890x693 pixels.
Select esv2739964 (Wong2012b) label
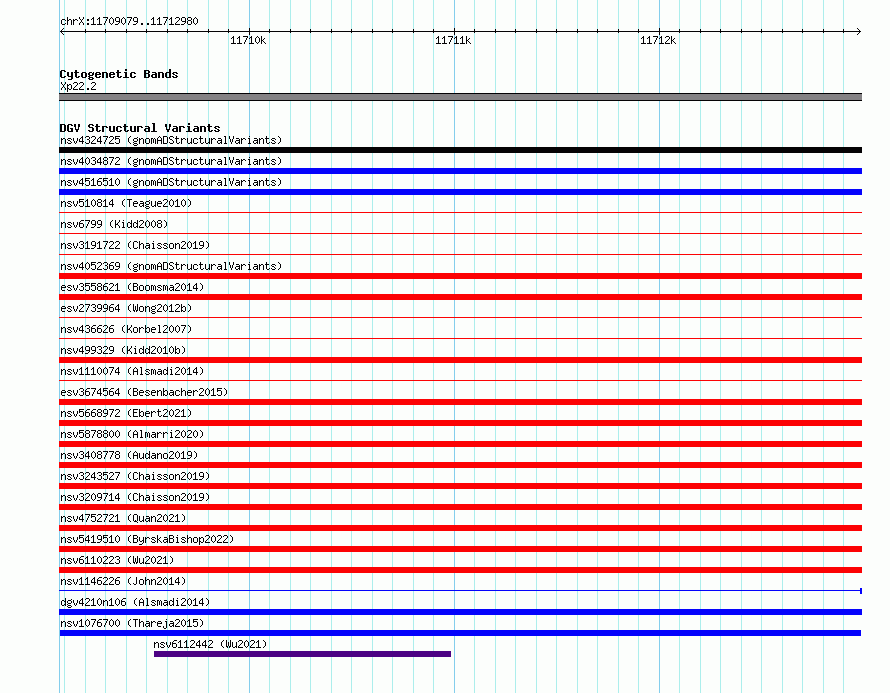(126, 308)
